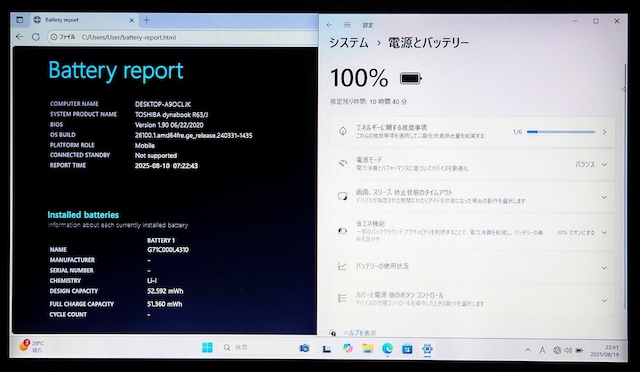Go back in the Settings window
This screenshot has width=640, height=372.
pos(329,25)
